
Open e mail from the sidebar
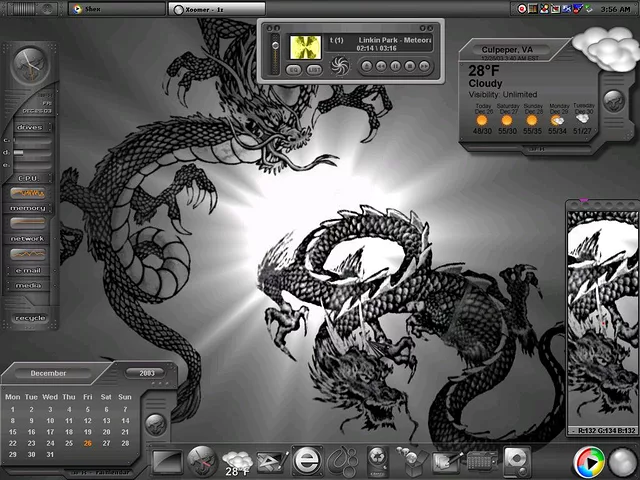click(28, 270)
